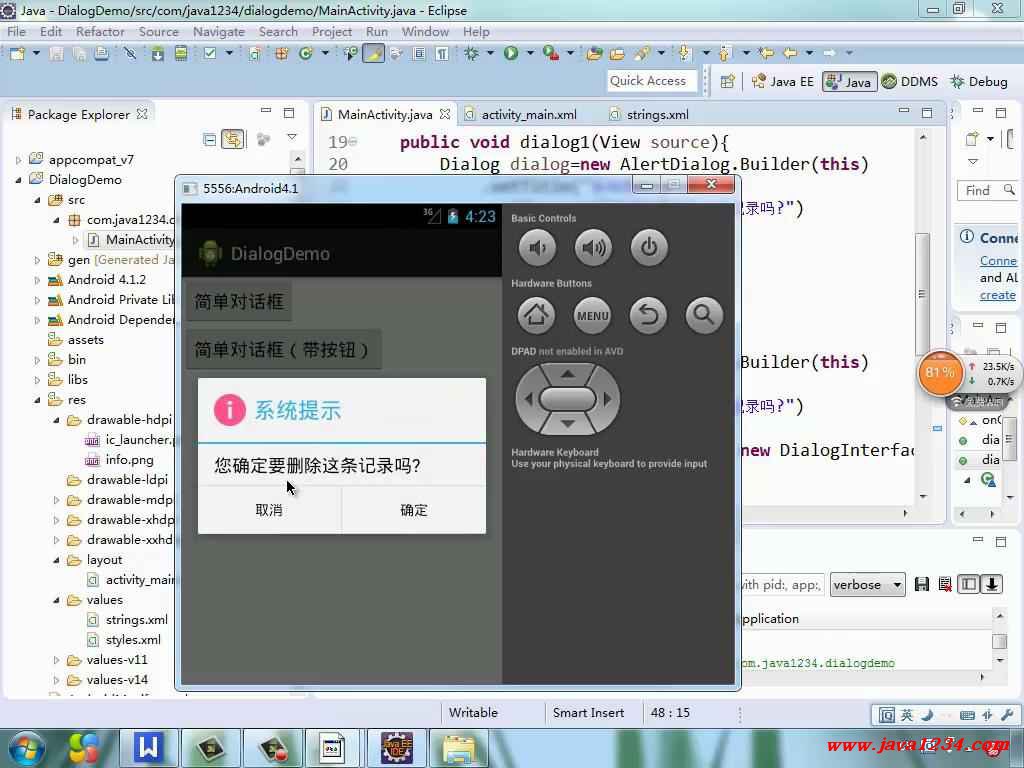Click the Save LogCat to file icon
1024x768 pixels.
[921, 584]
